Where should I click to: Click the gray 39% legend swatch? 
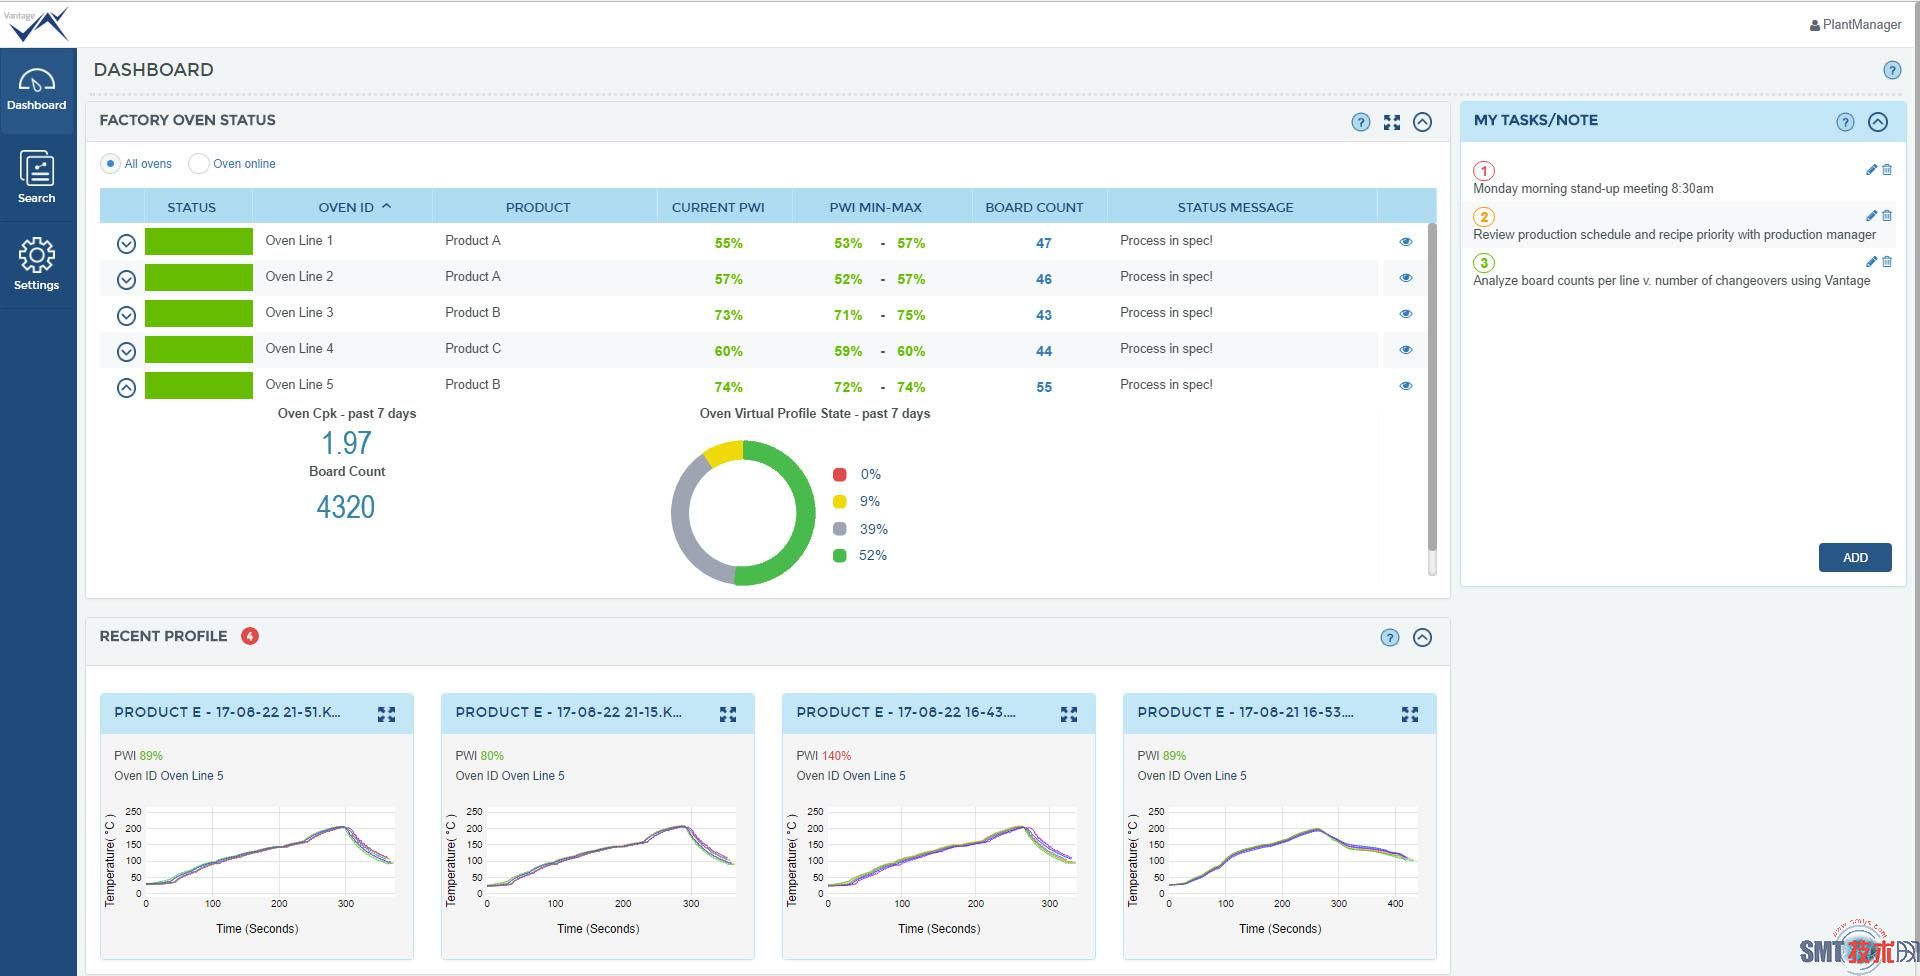840,529
